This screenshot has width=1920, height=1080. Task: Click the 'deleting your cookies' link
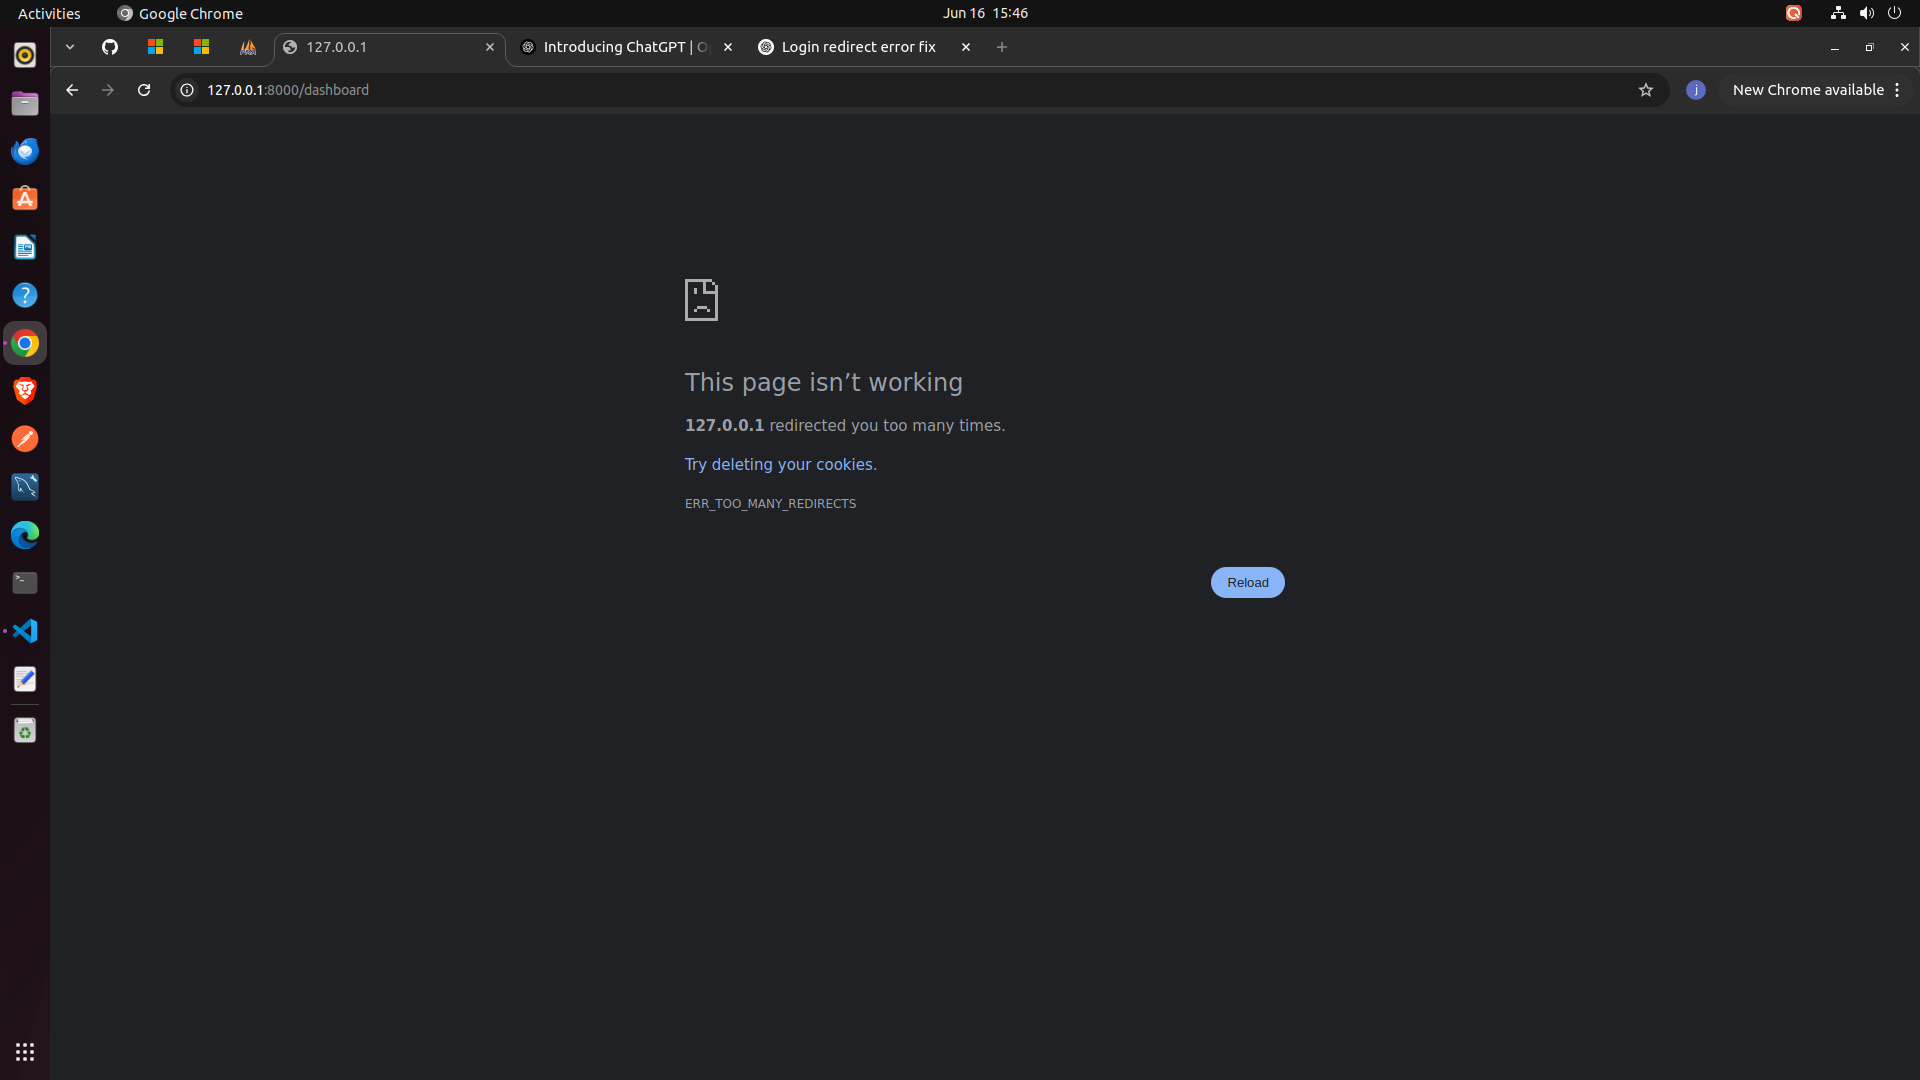[x=792, y=465]
